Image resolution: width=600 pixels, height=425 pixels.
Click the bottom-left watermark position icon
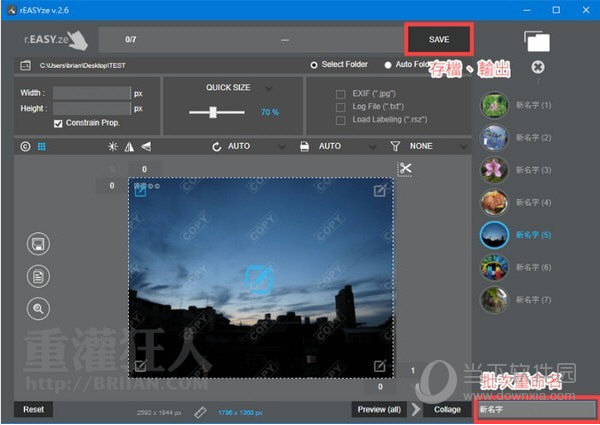click(140, 366)
